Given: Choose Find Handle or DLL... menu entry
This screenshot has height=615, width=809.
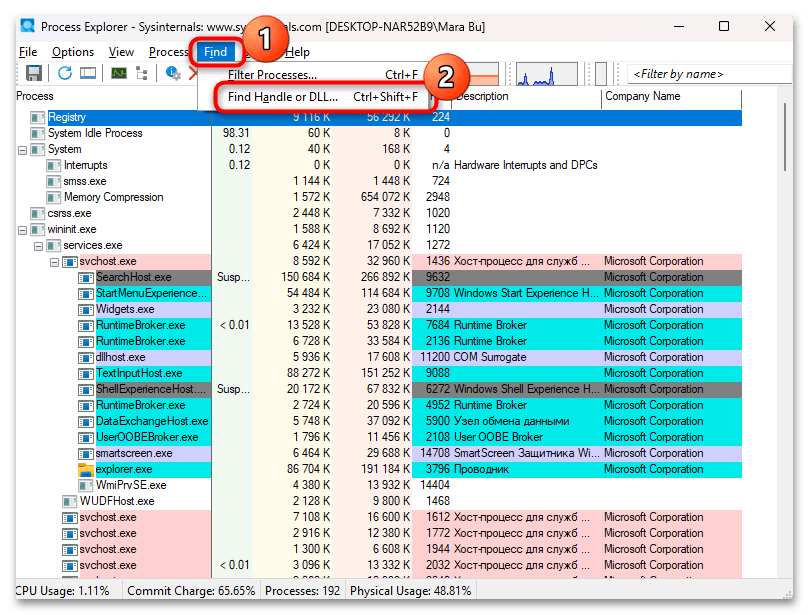Looking at the screenshot, I should pyautogui.click(x=322, y=97).
